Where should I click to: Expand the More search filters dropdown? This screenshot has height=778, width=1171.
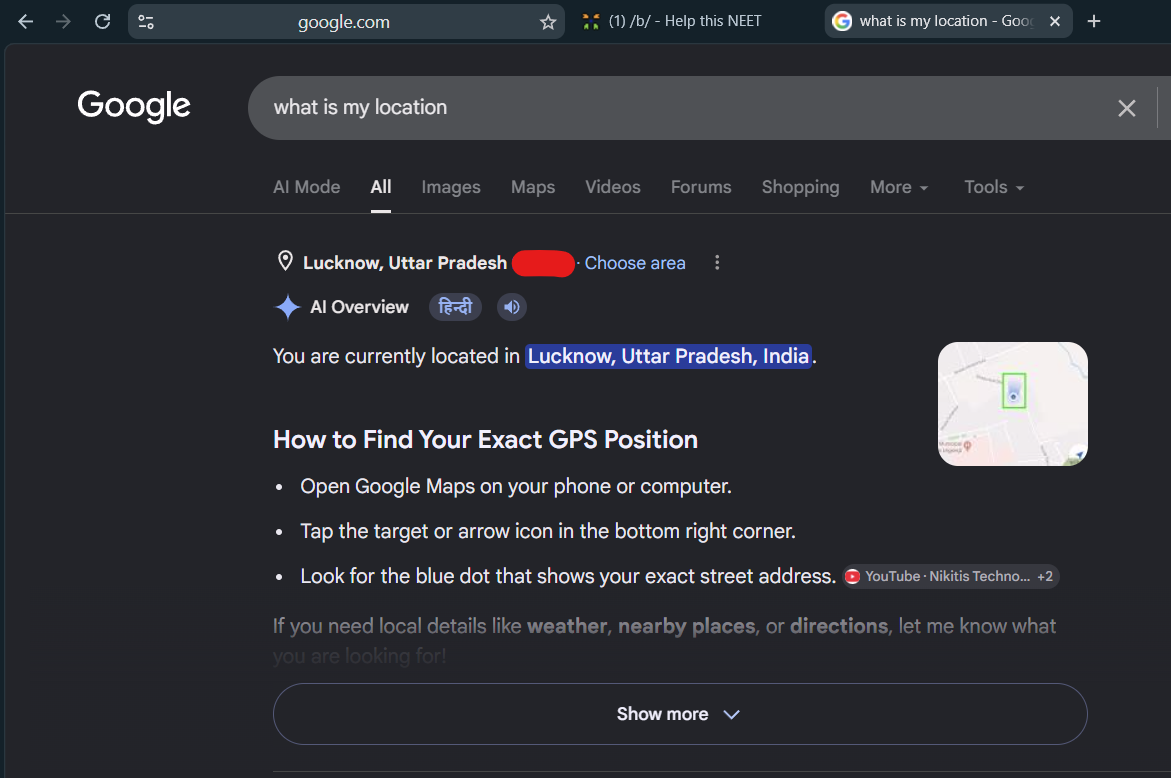(x=898, y=187)
